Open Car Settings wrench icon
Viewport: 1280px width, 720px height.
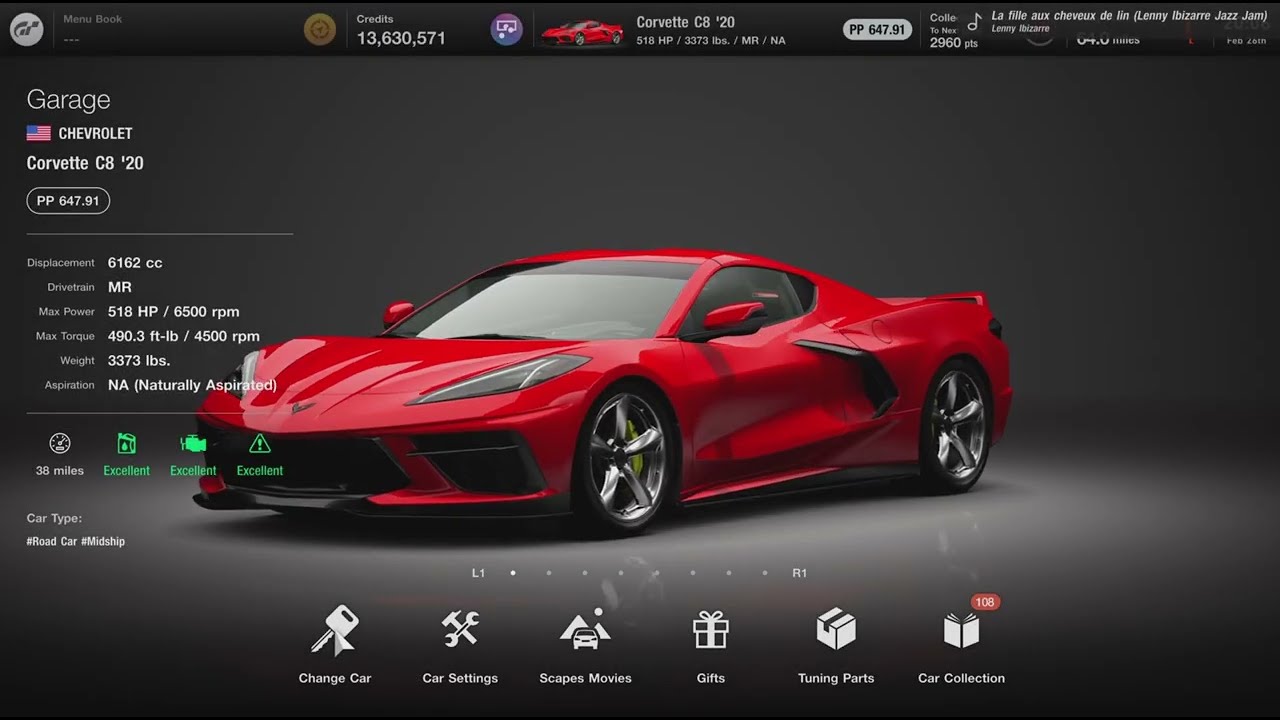460,629
